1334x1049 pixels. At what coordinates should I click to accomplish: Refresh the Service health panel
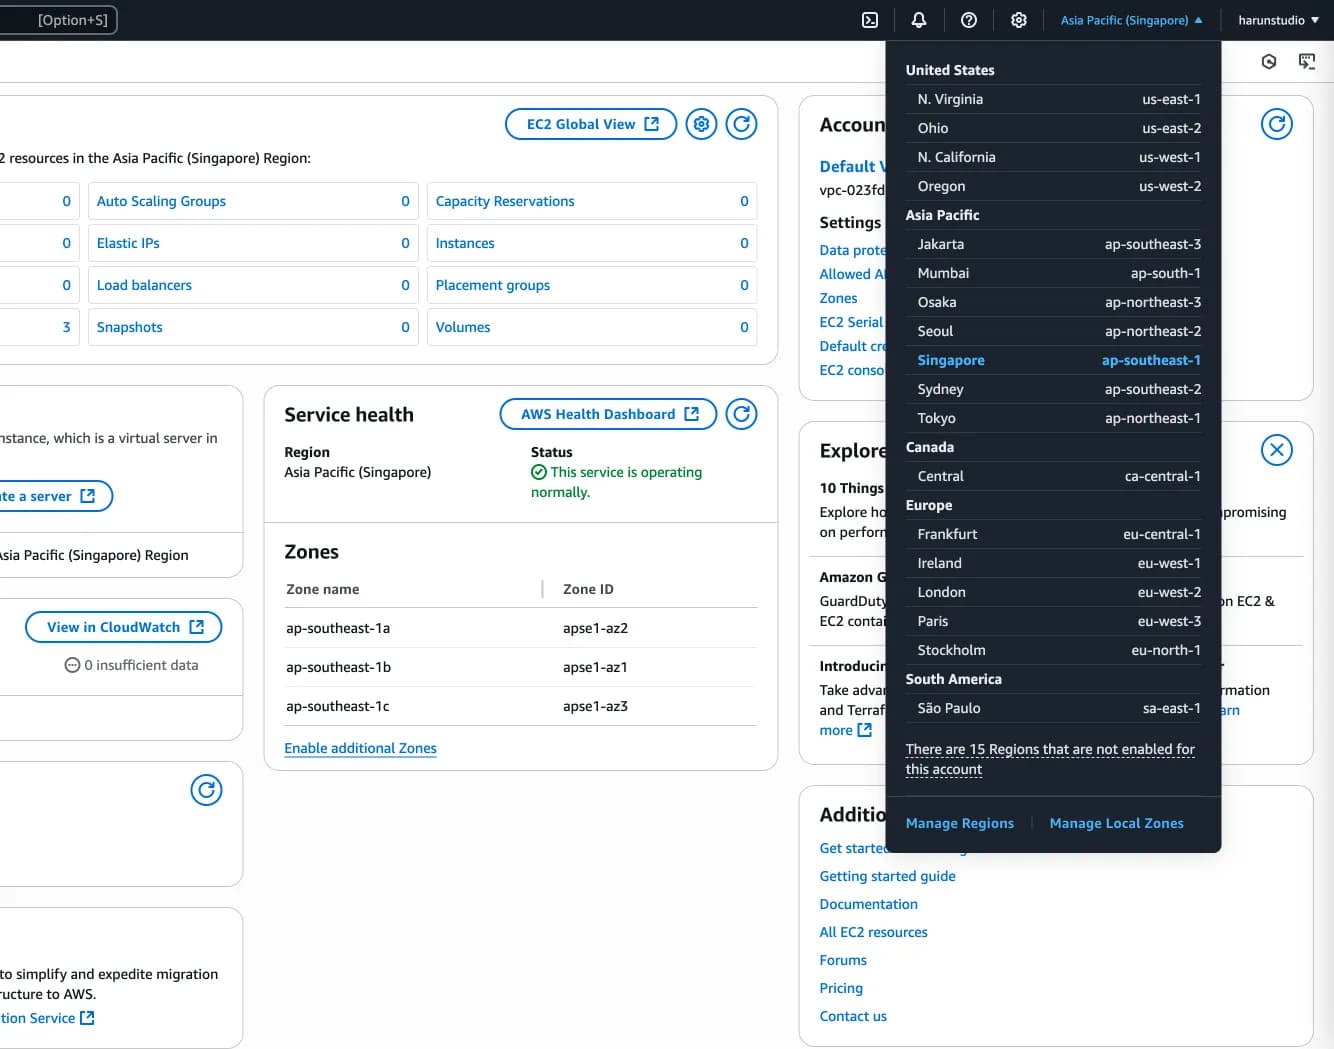741,414
